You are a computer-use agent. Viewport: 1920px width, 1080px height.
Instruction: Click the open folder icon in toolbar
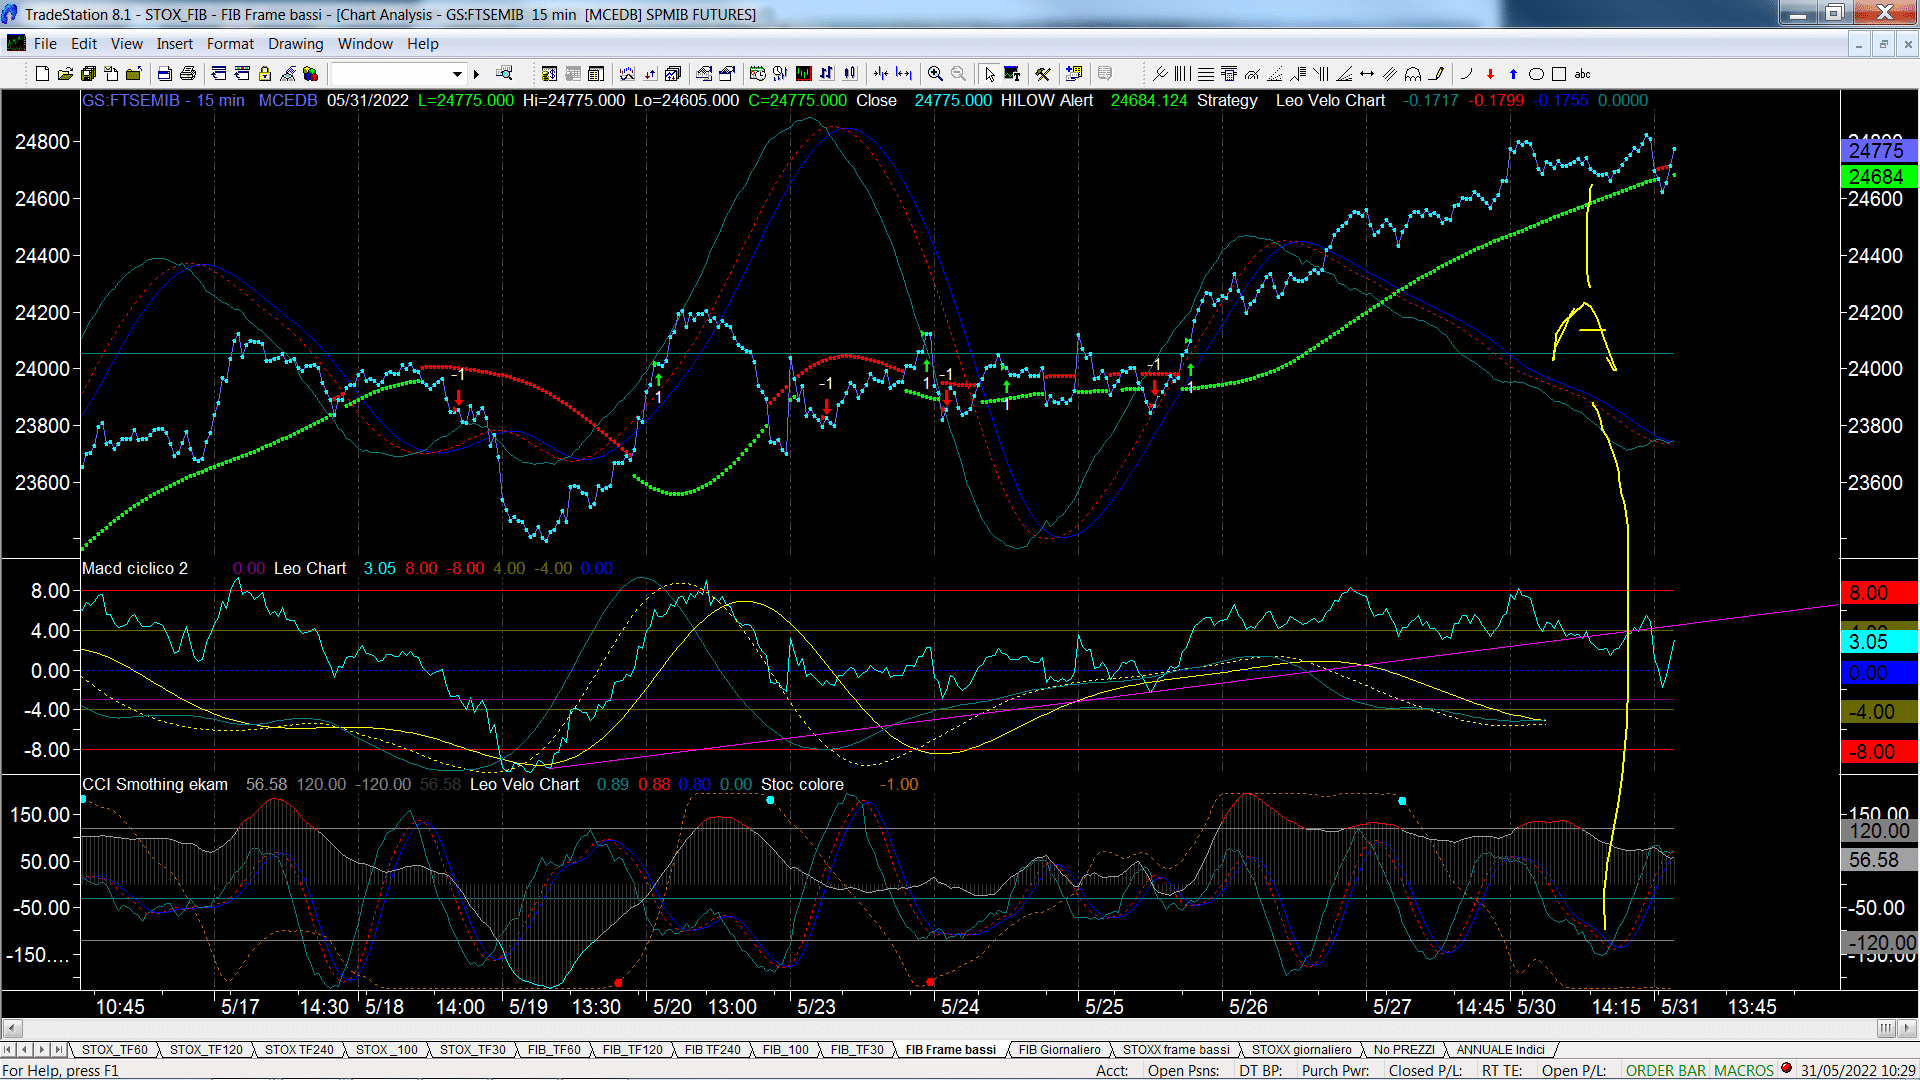(x=65, y=74)
